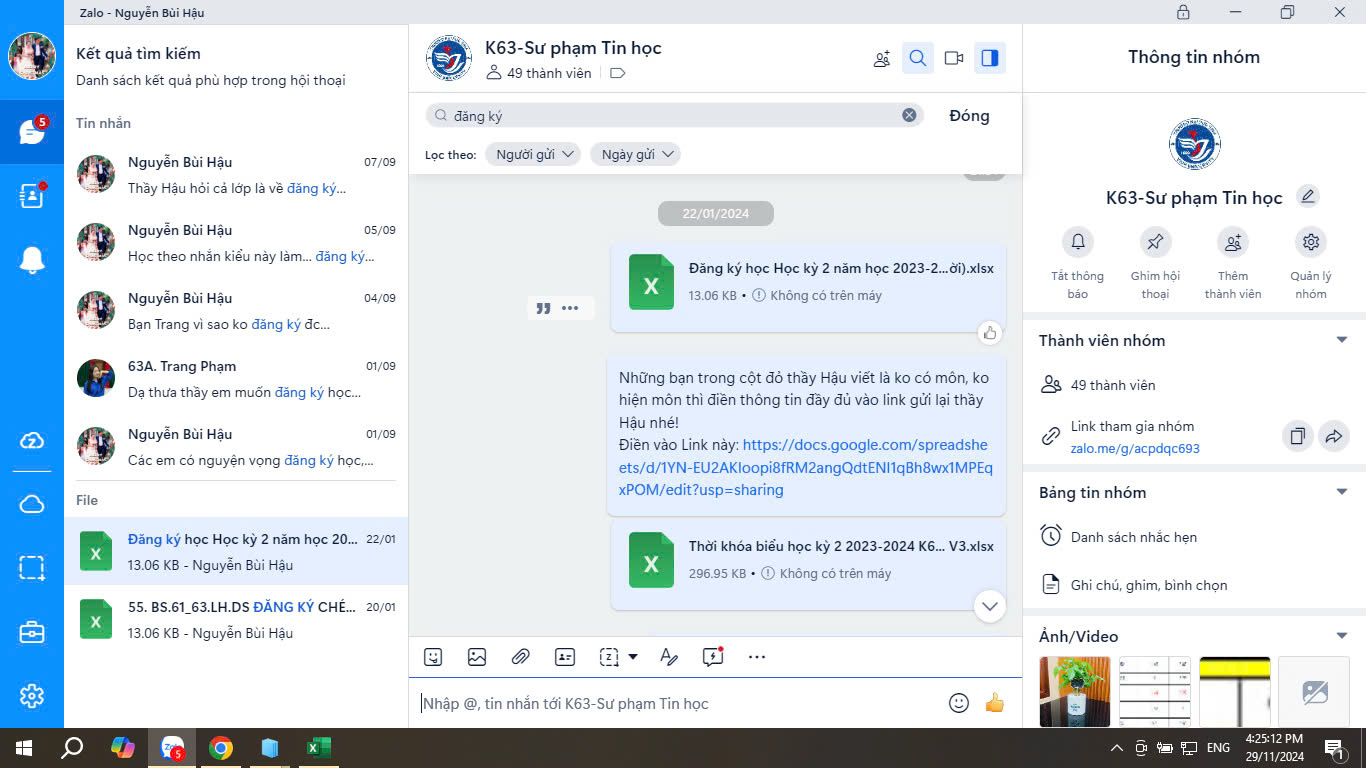The image size is (1366, 768).
Task: Open the notifications bell in sidebar
Action: coord(32,260)
